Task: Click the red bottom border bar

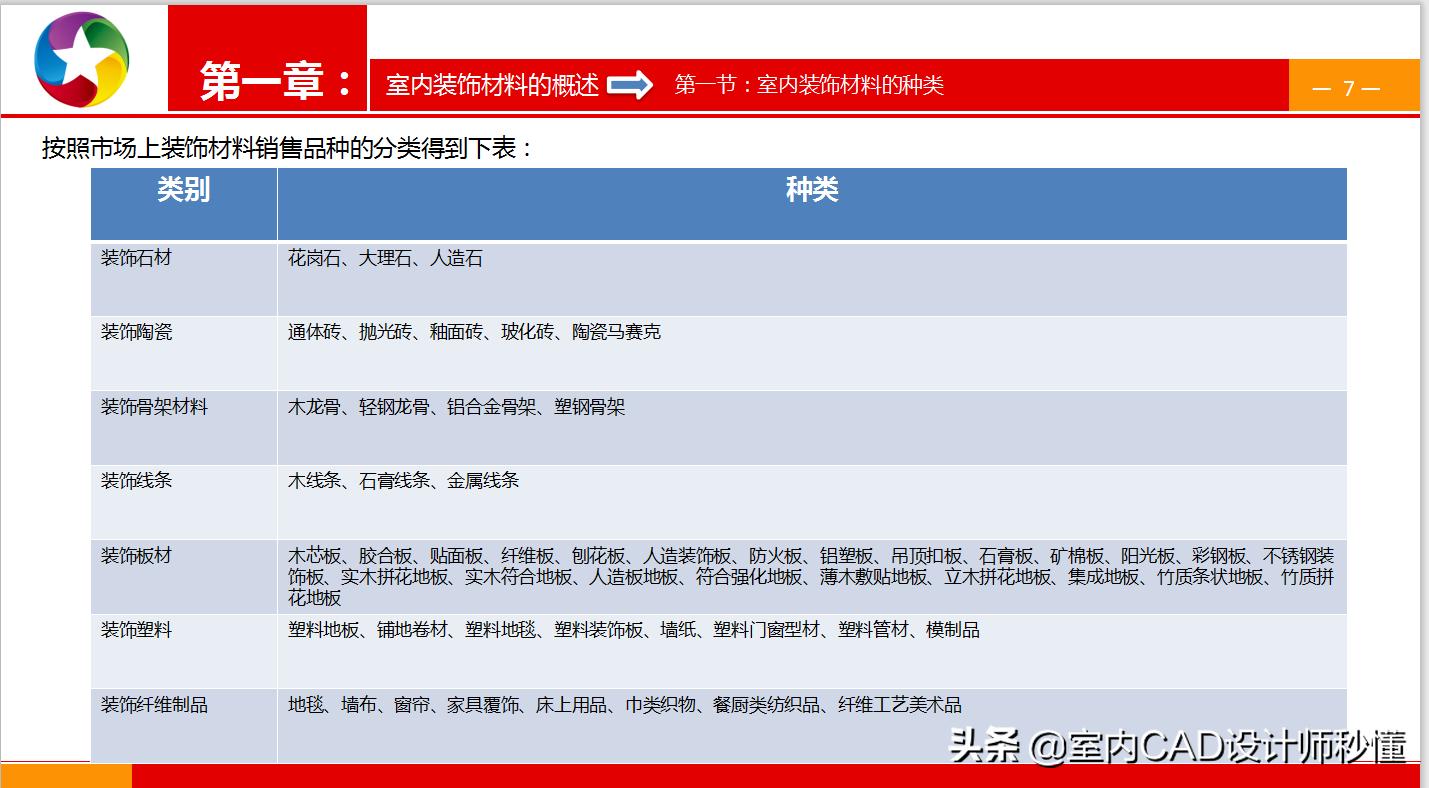Action: pyautogui.click(x=780, y=775)
